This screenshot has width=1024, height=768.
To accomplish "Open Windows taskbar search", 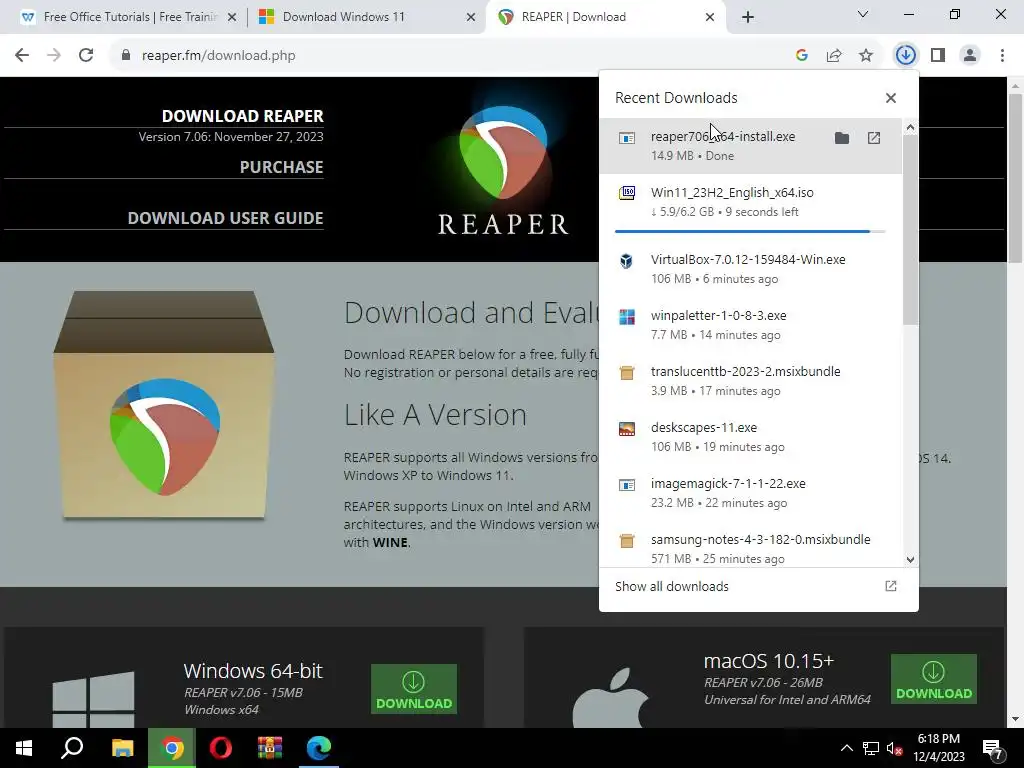I will (72, 748).
